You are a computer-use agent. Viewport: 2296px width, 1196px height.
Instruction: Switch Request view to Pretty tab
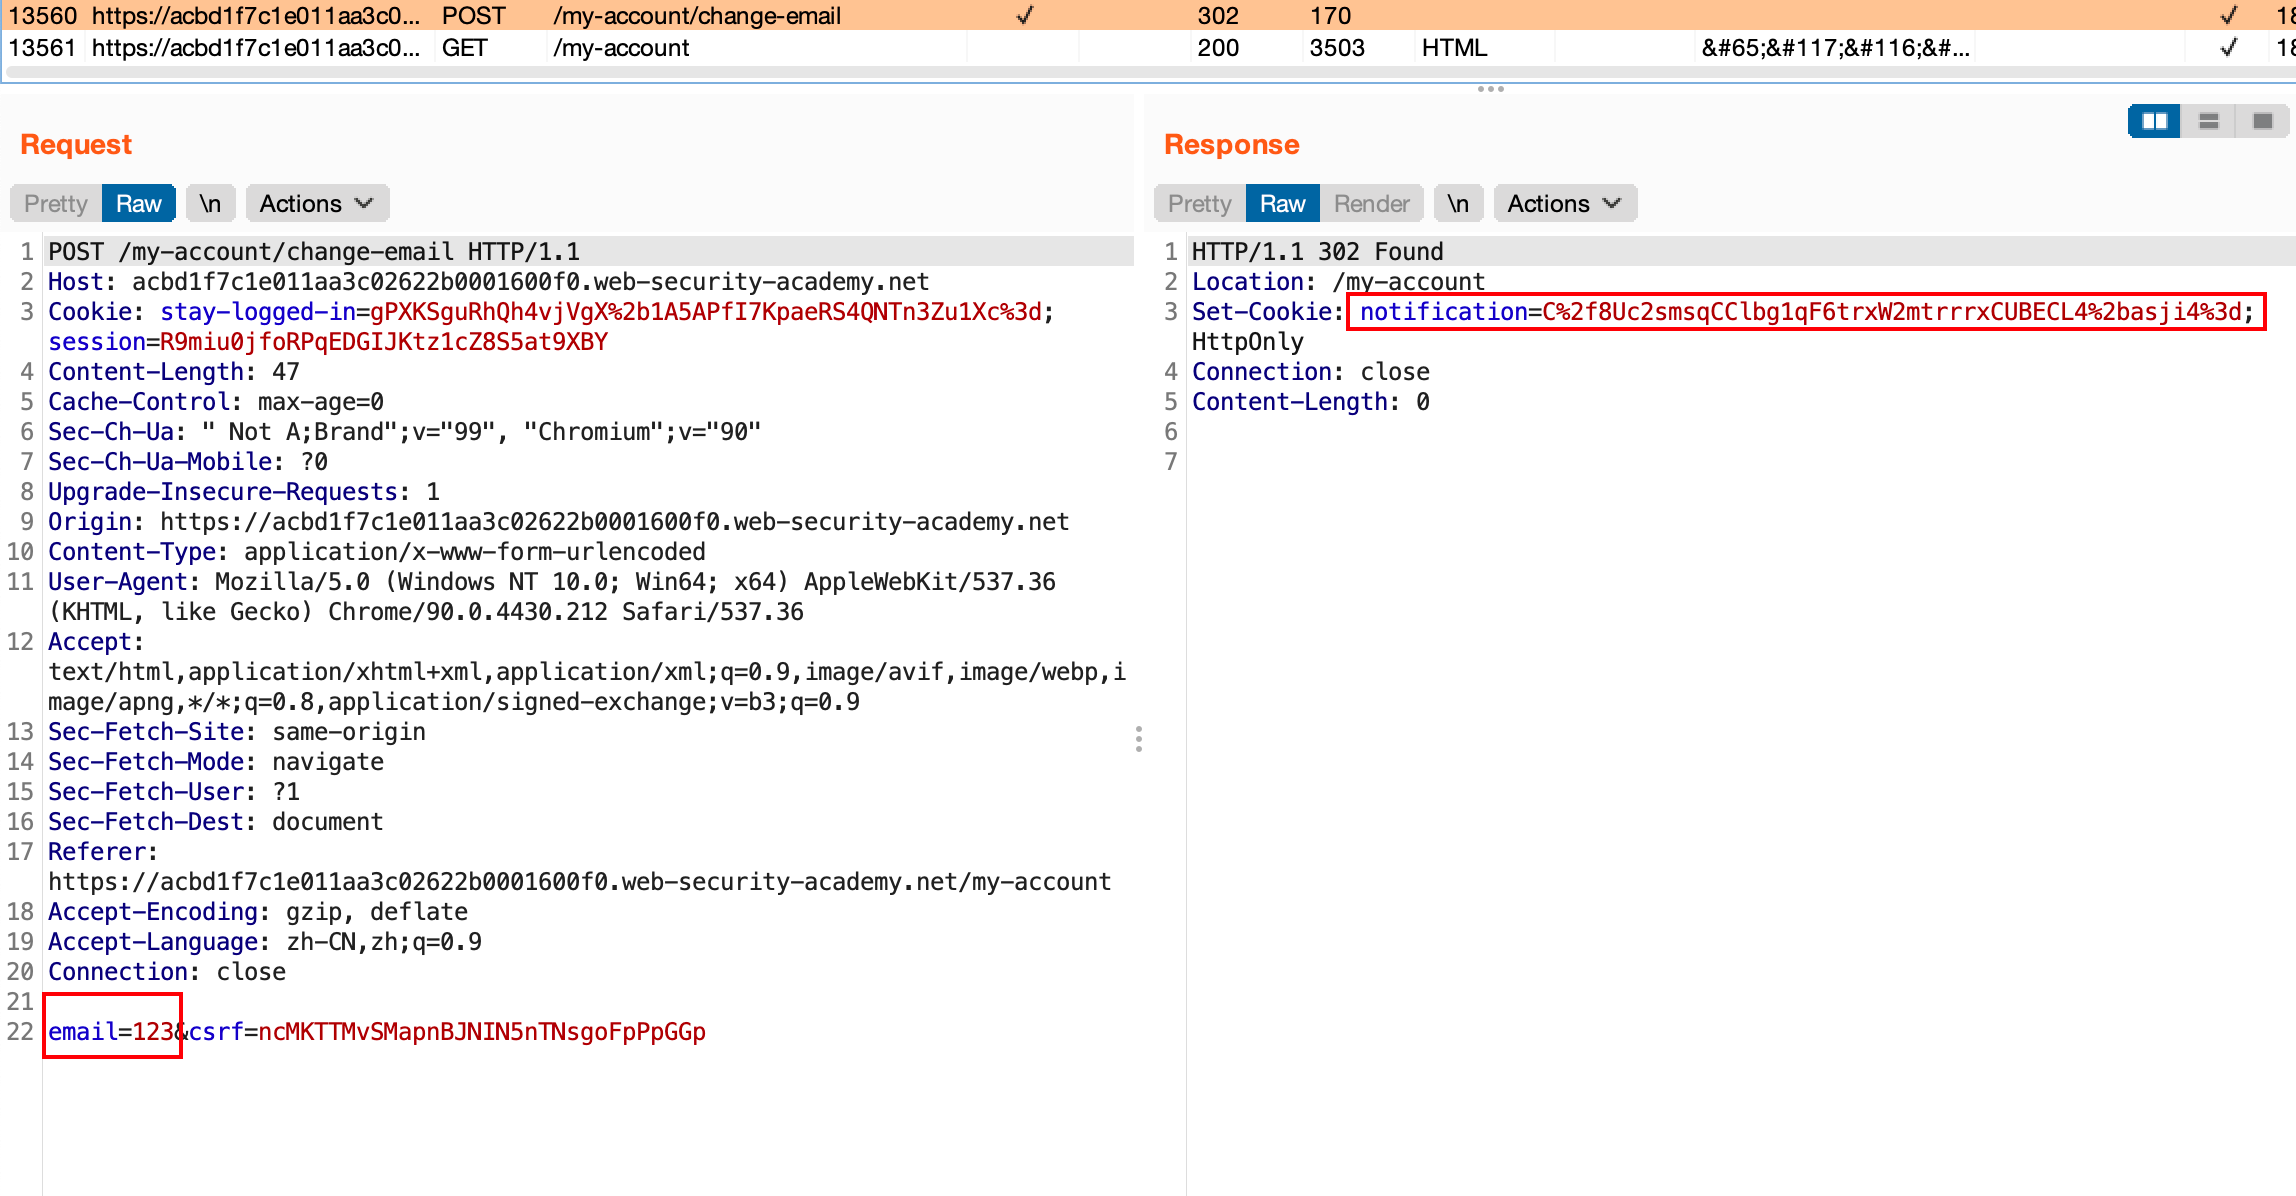click(56, 204)
